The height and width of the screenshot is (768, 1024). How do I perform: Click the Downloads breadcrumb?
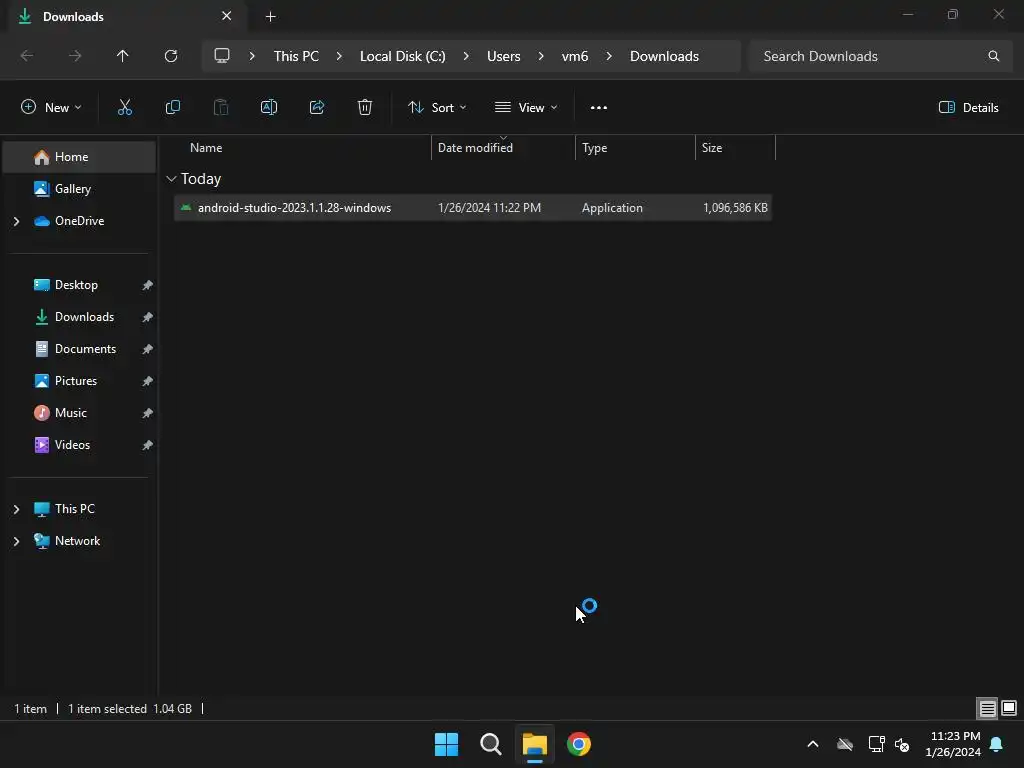664,56
